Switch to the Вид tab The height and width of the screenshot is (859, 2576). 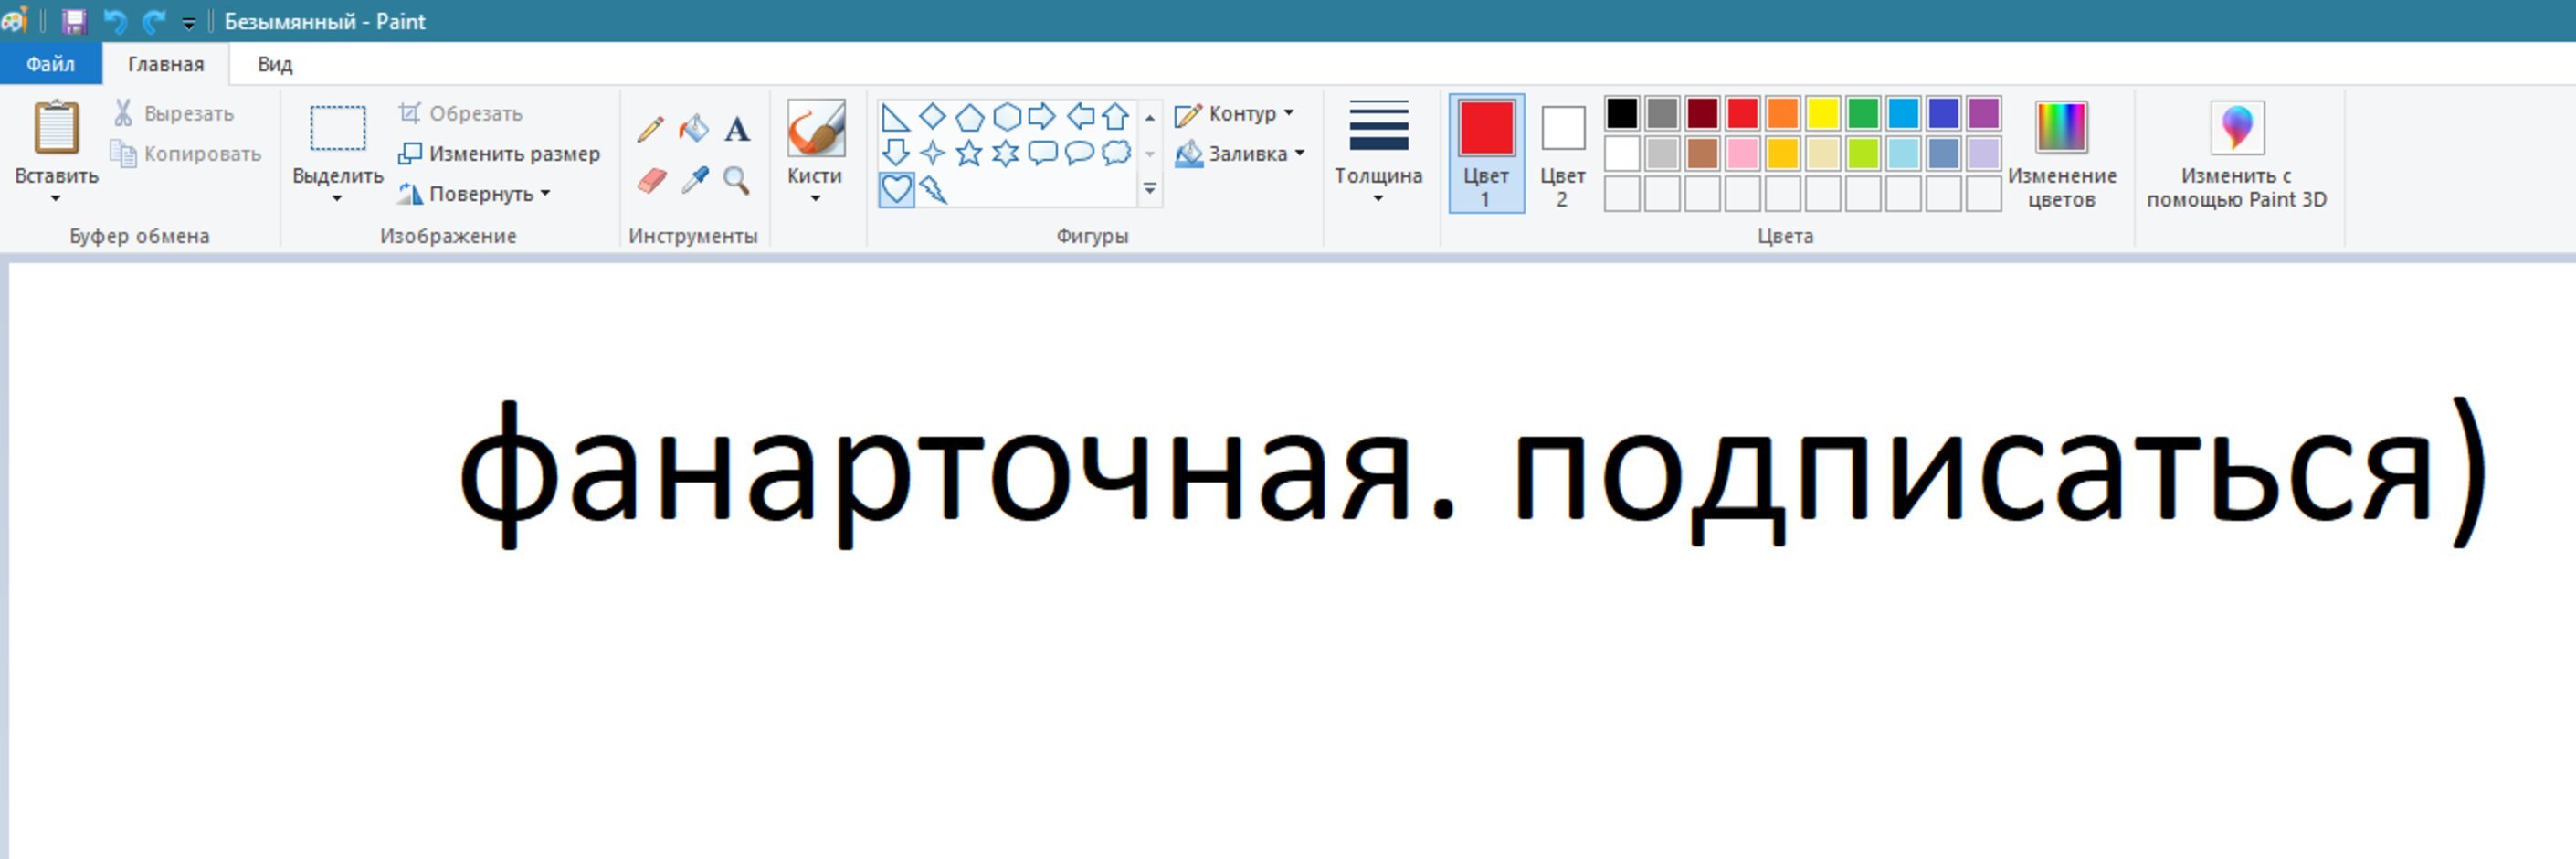275,64
